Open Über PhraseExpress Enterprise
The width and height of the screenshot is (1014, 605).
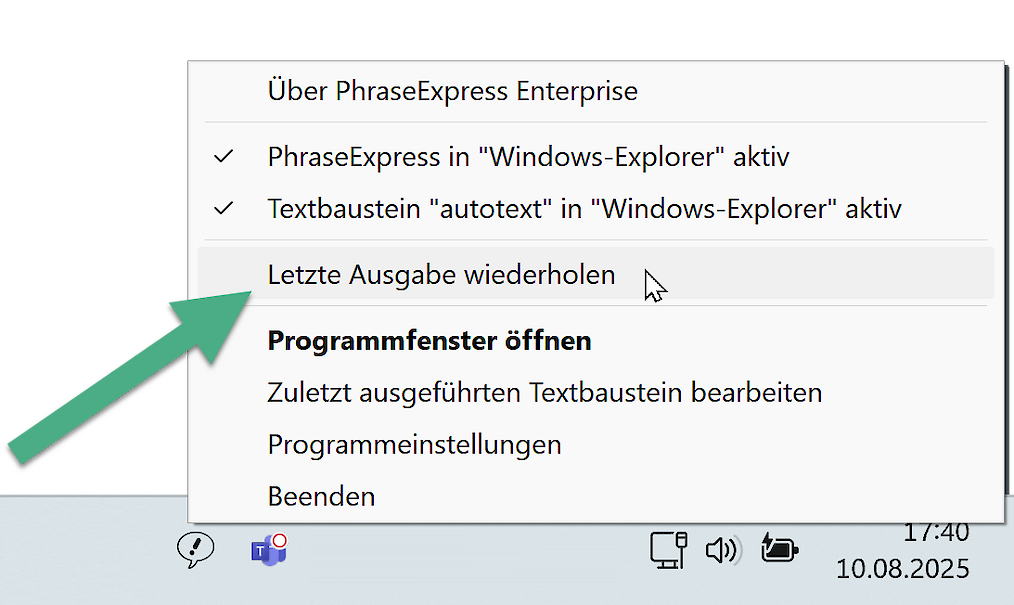[596, 90]
